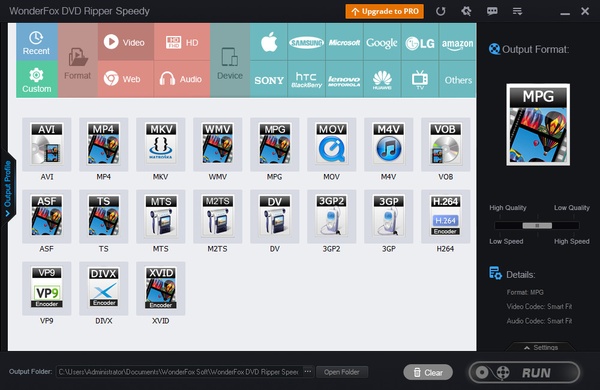
Task: Pick the VP9 encoder format
Action: (x=47, y=288)
